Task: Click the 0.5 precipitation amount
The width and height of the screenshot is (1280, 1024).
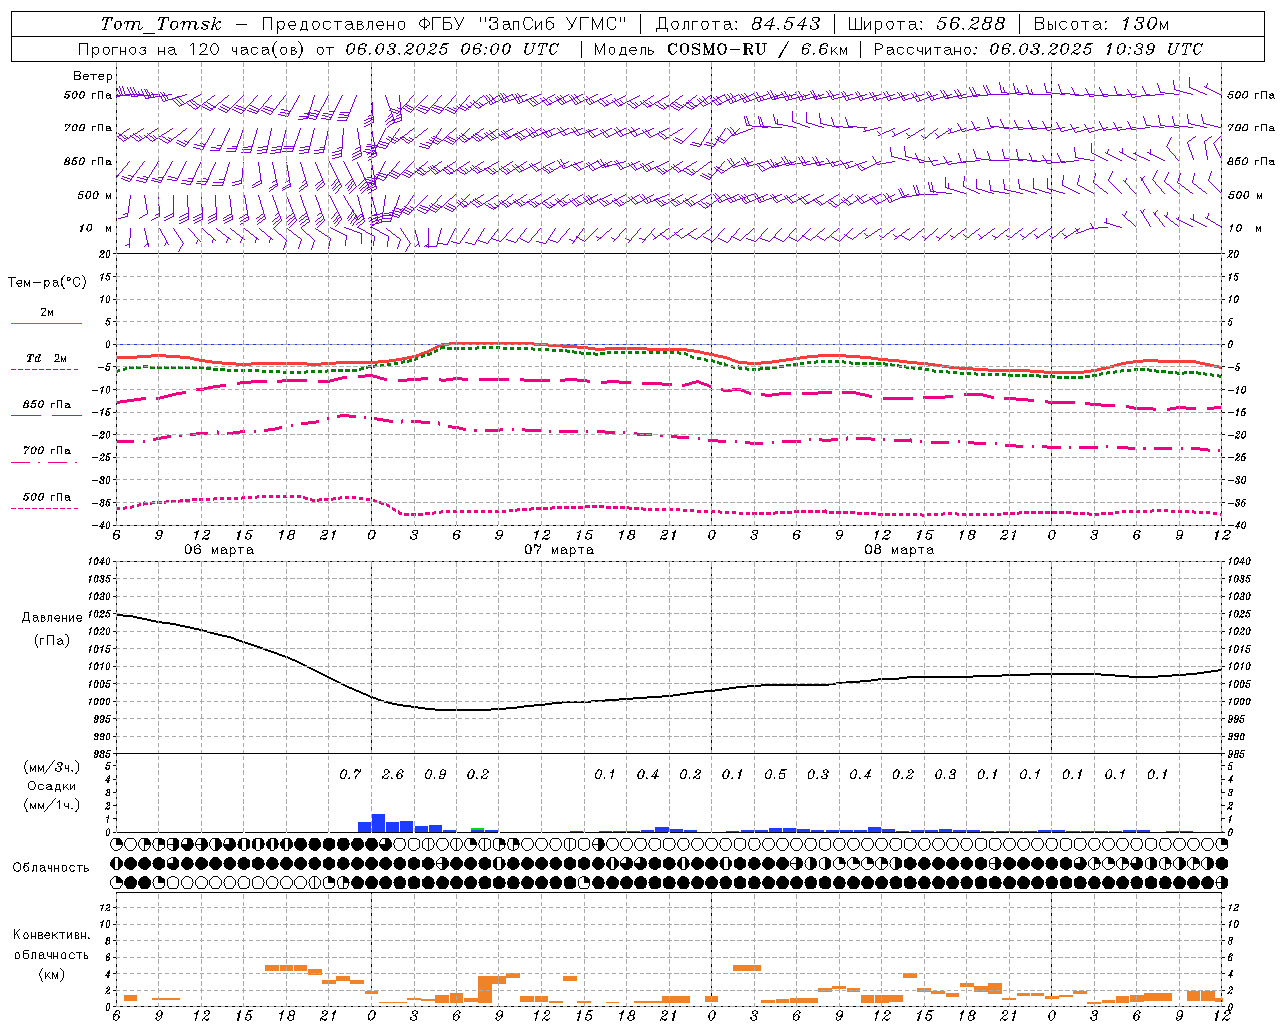Action: [x=775, y=774]
